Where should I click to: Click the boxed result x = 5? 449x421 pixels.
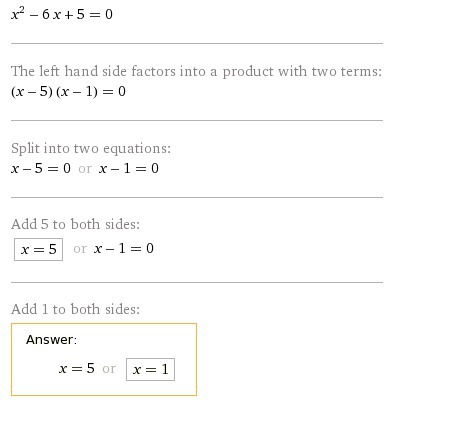point(38,249)
